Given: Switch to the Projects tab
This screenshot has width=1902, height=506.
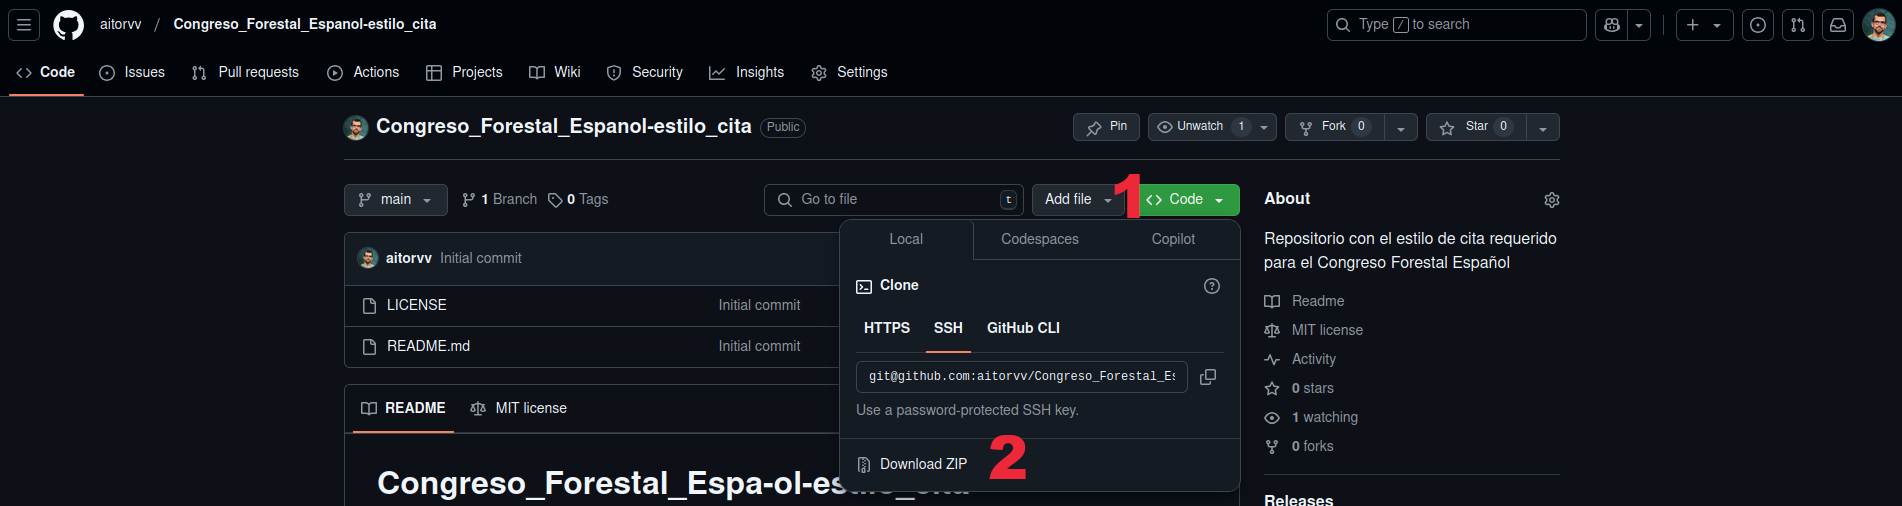Looking at the screenshot, I should [x=464, y=72].
